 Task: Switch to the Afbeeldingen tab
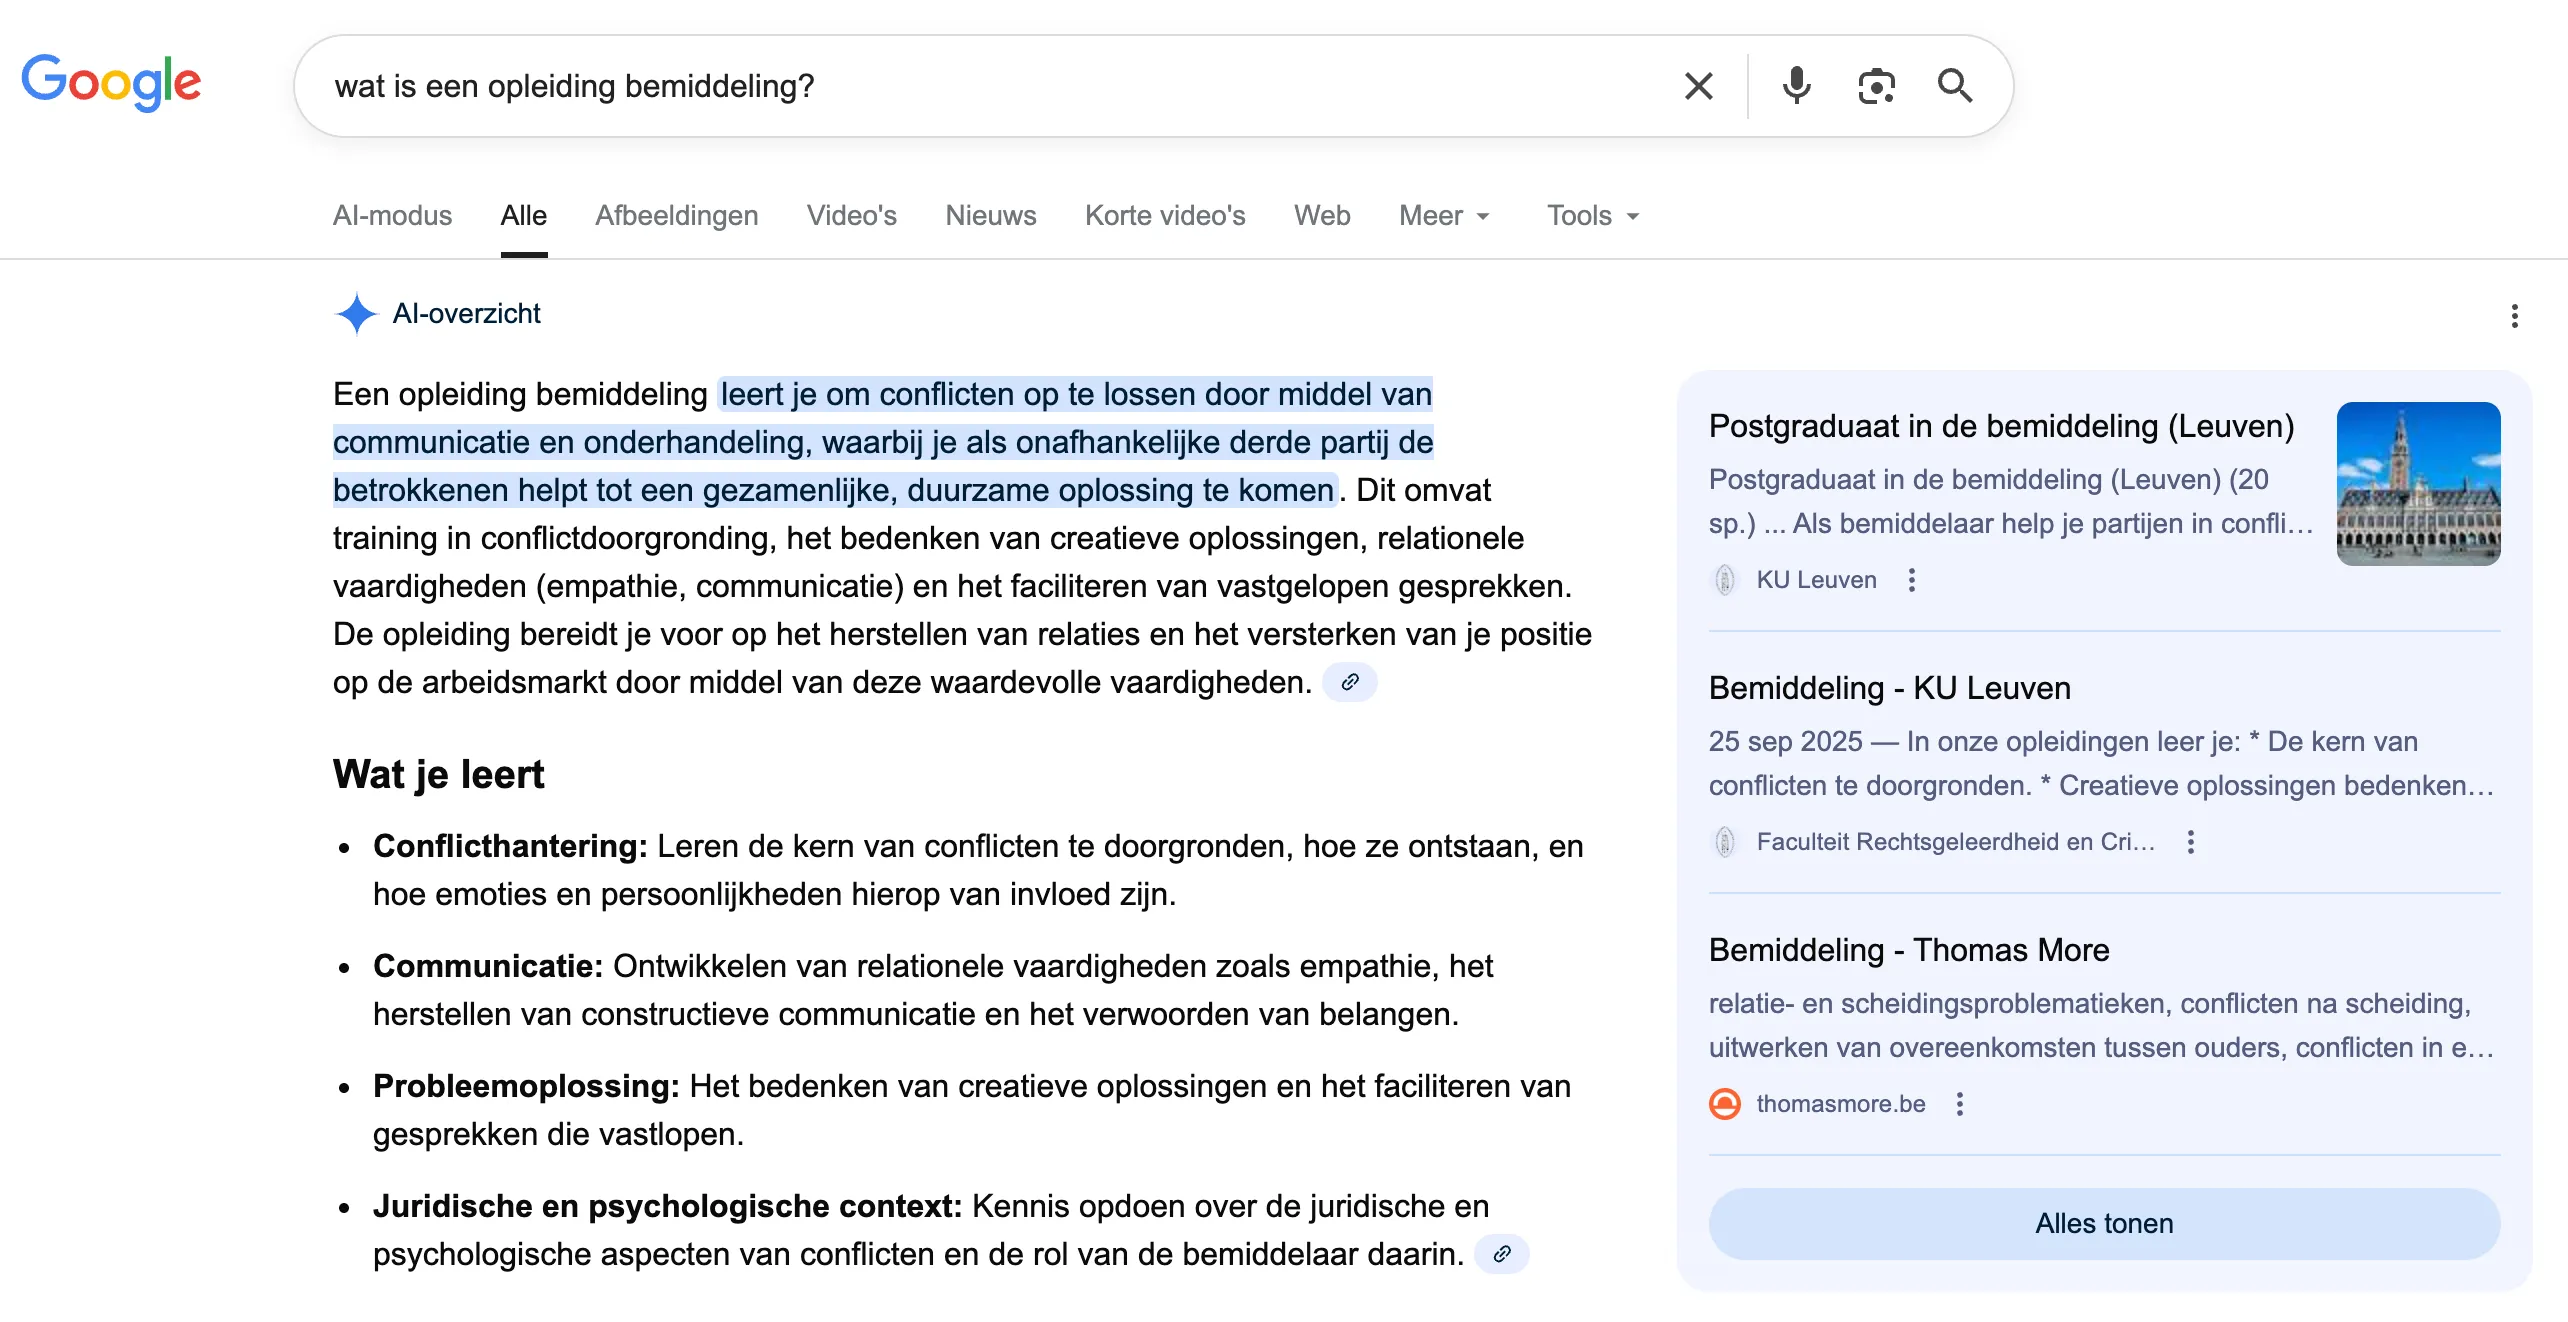point(676,215)
